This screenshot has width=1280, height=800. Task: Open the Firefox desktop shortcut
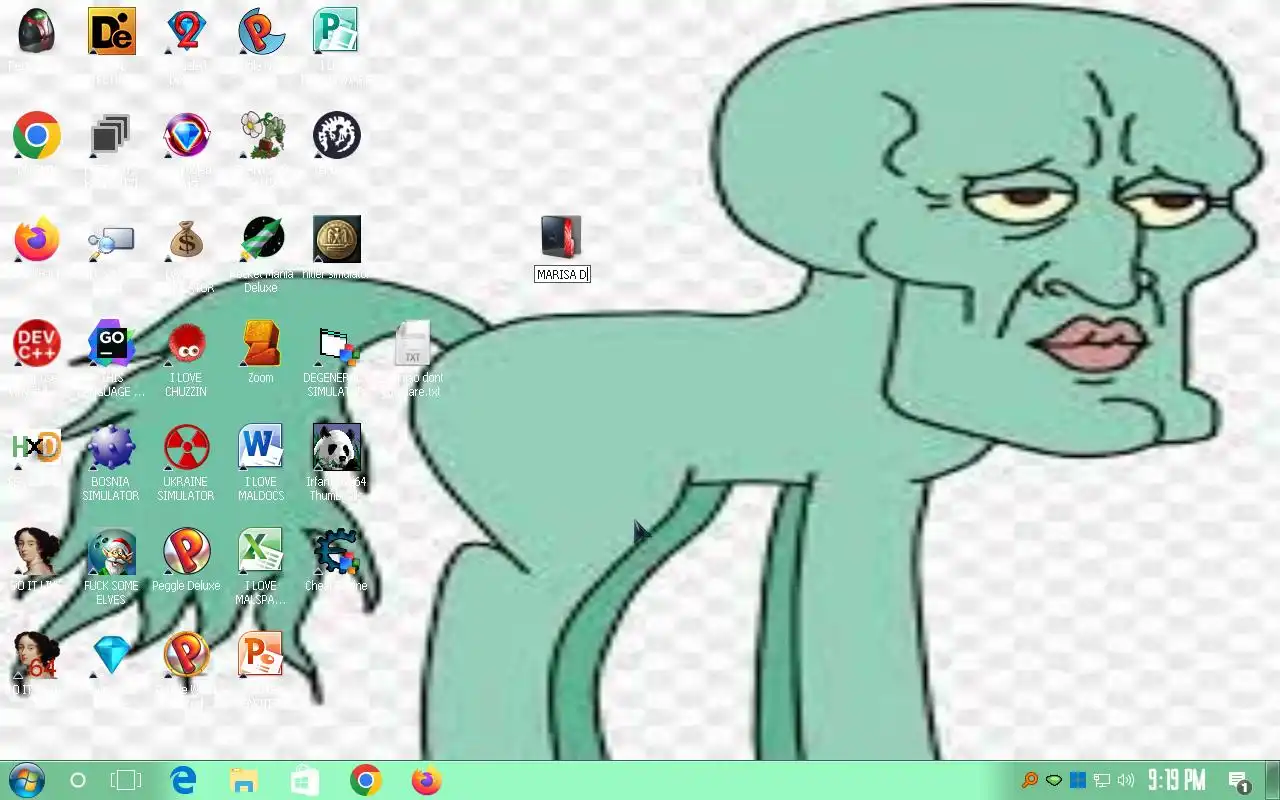tap(36, 239)
